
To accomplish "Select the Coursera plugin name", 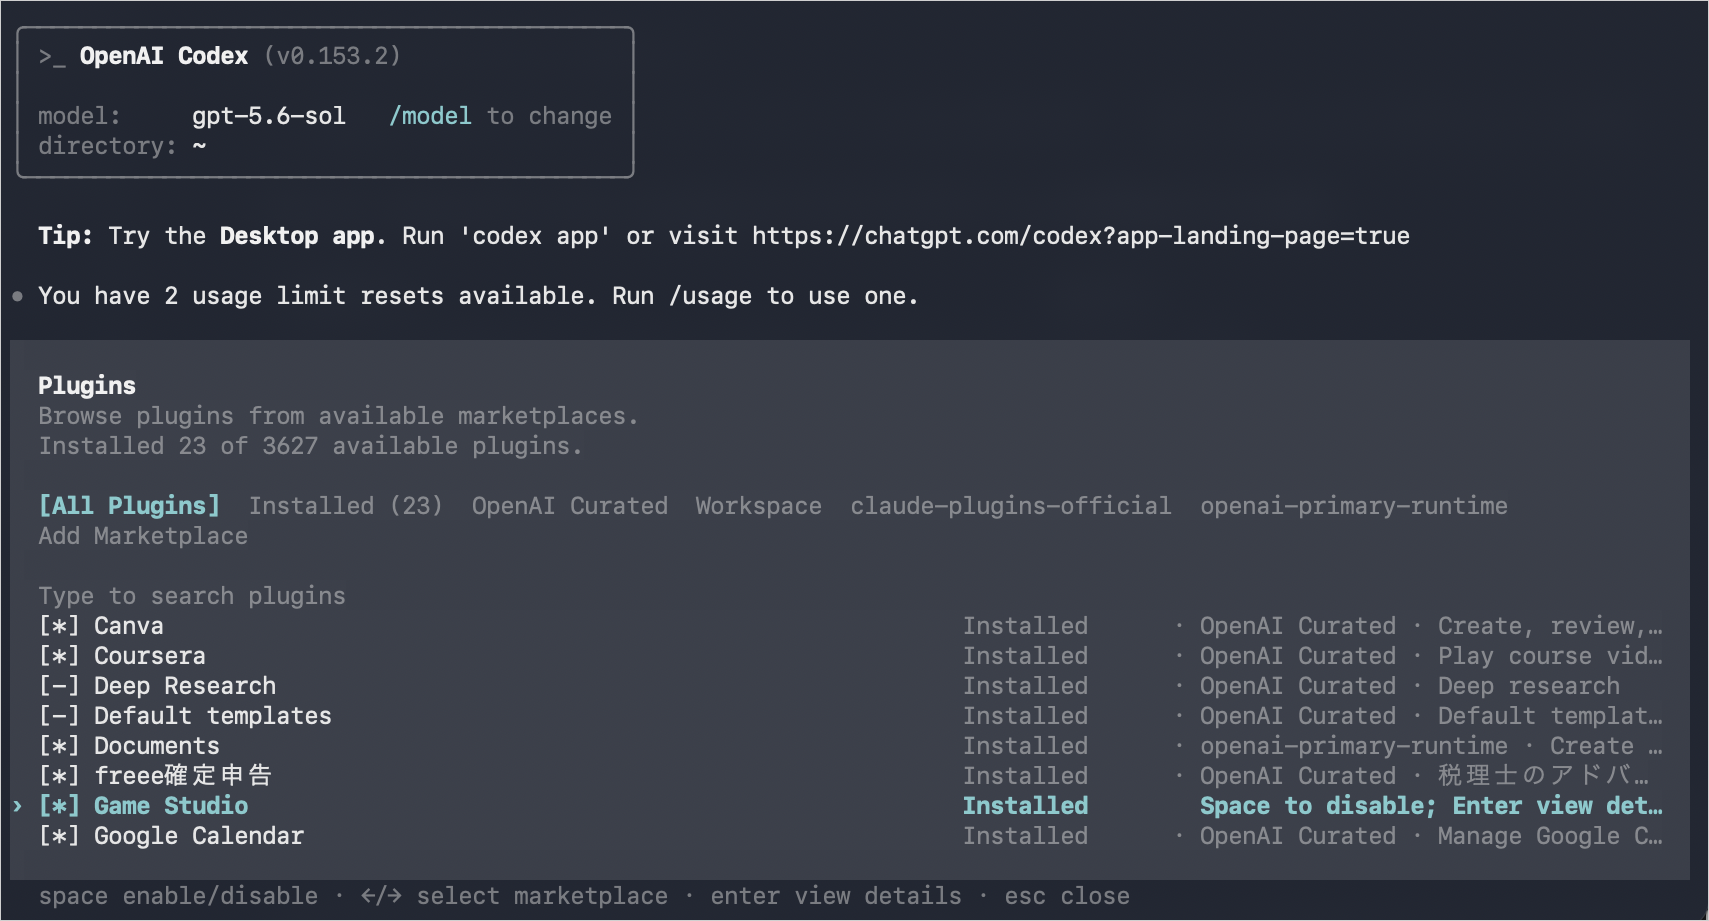I will [x=150, y=656].
